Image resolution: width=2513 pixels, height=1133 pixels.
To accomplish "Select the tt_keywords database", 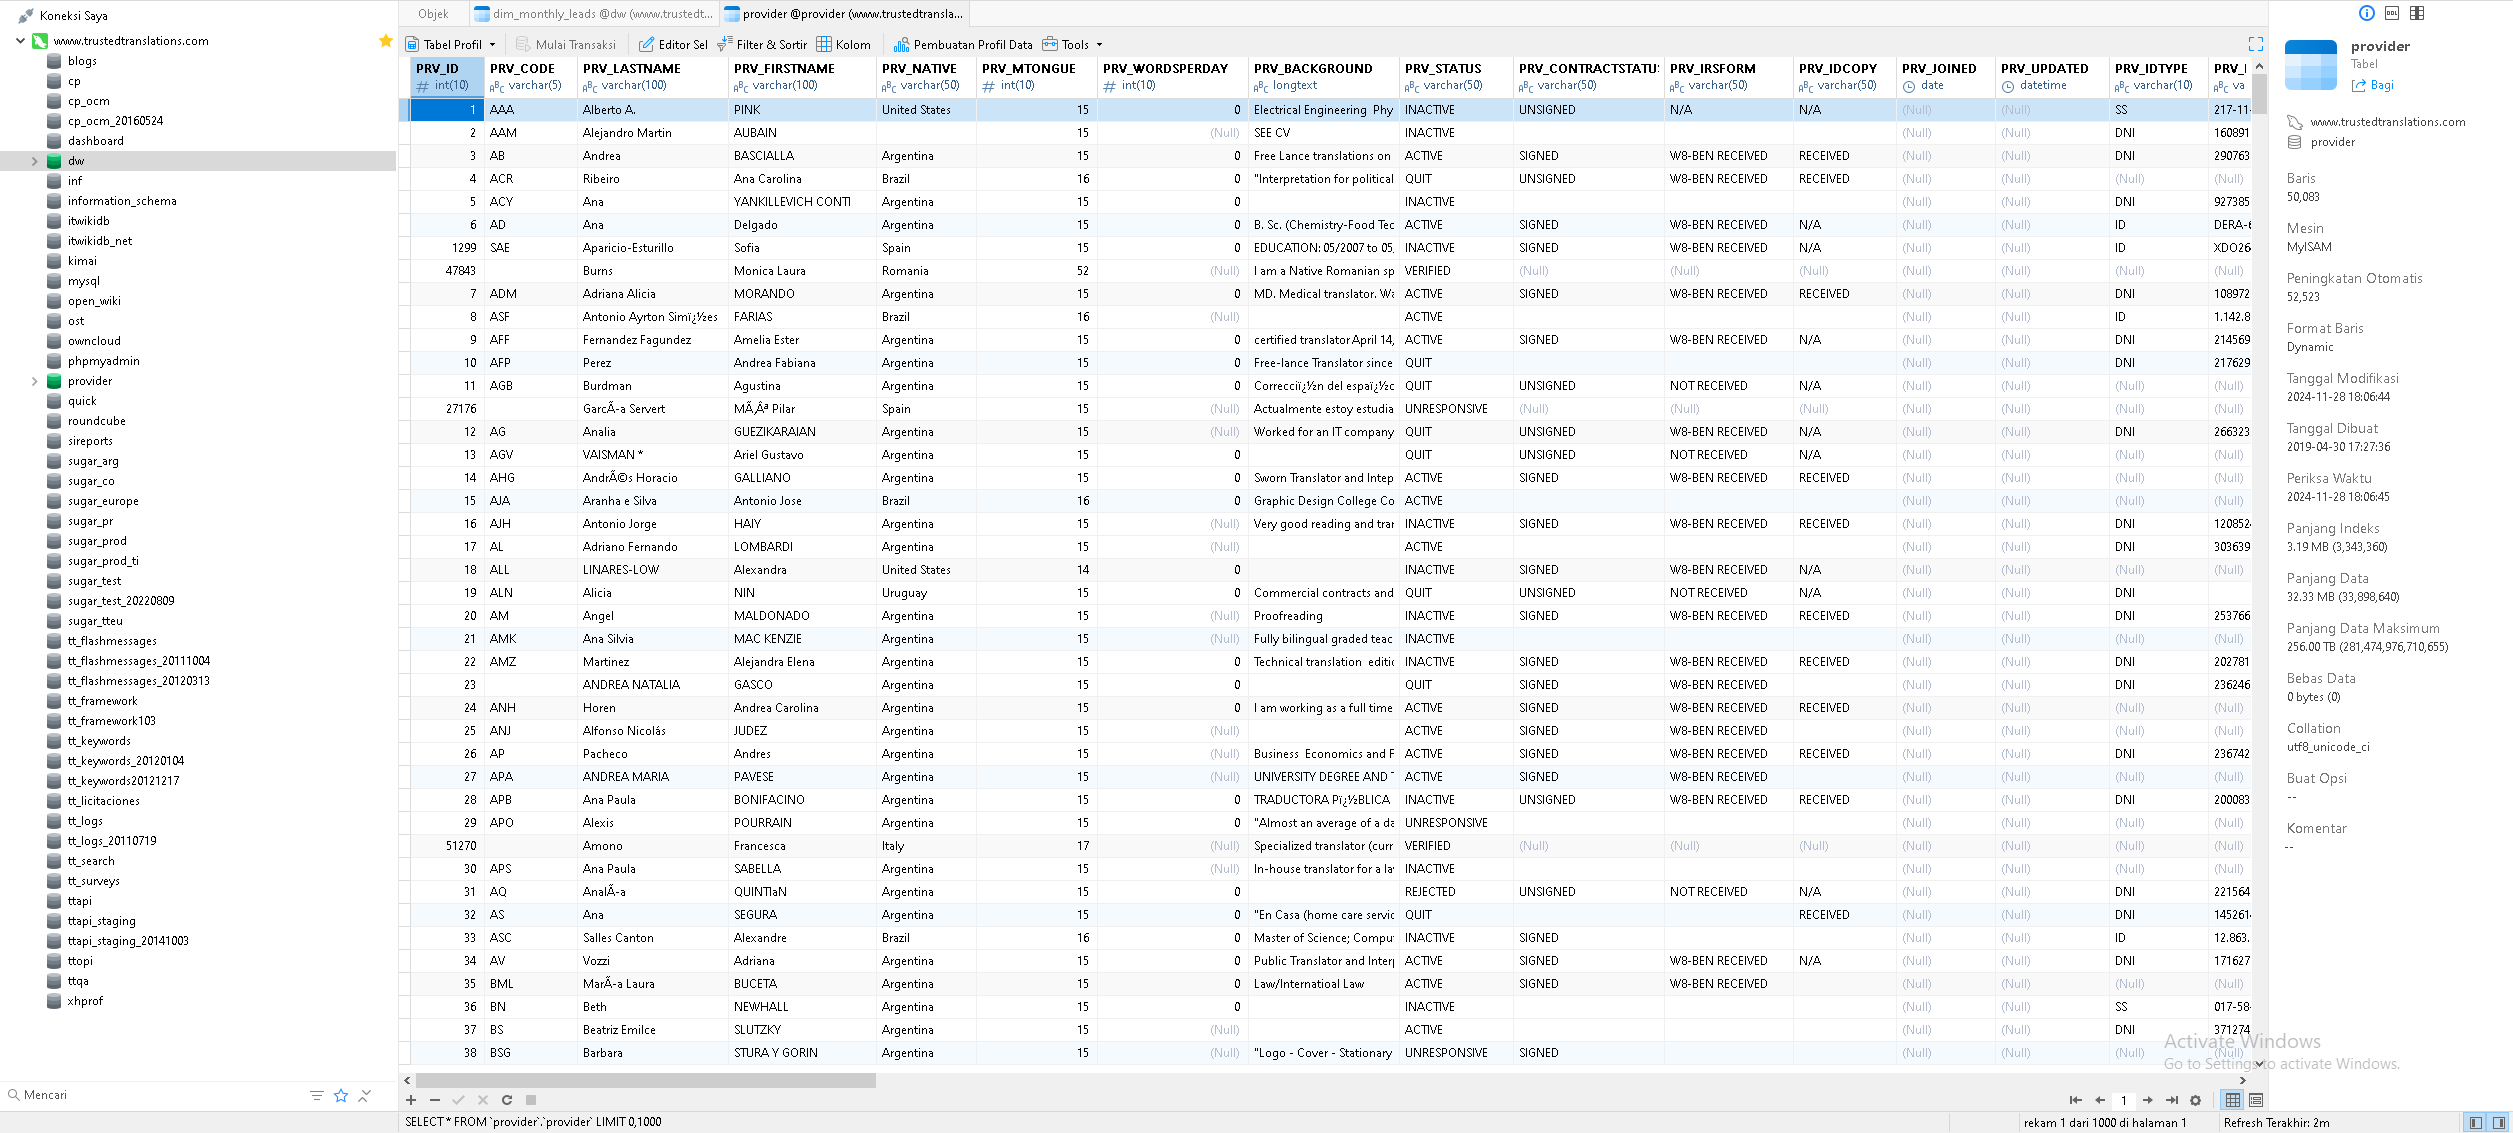I will [x=98, y=741].
